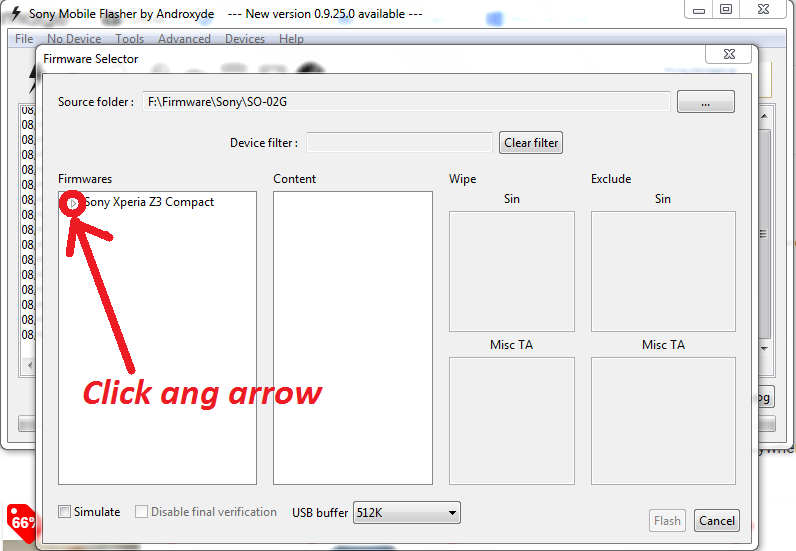796x551 pixels.
Task: Open the Devices menu
Action: tap(245, 39)
